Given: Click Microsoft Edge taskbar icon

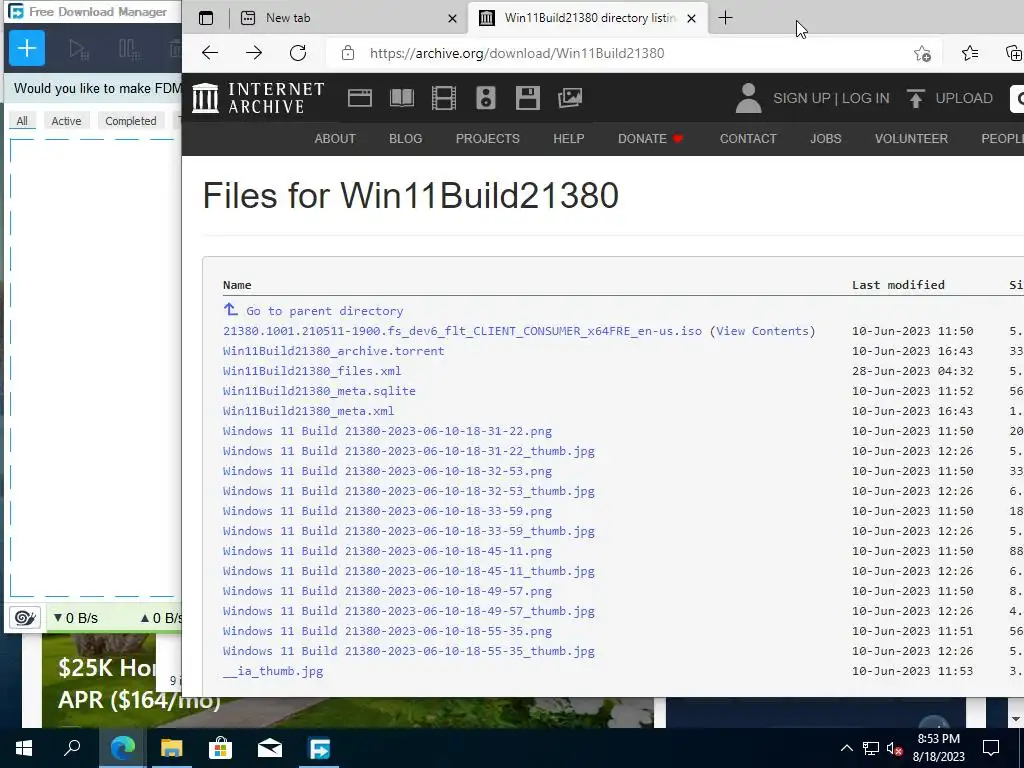Looking at the screenshot, I should point(122,748).
